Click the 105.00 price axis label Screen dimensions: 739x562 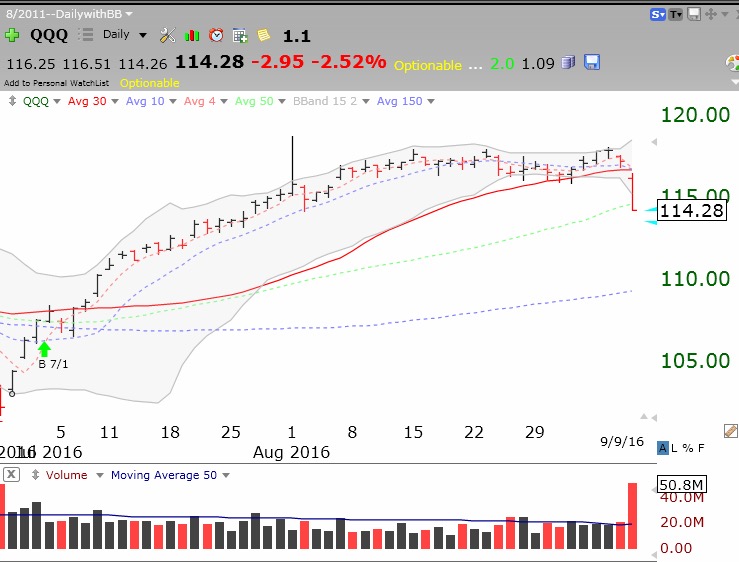click(x=695, y=361)
